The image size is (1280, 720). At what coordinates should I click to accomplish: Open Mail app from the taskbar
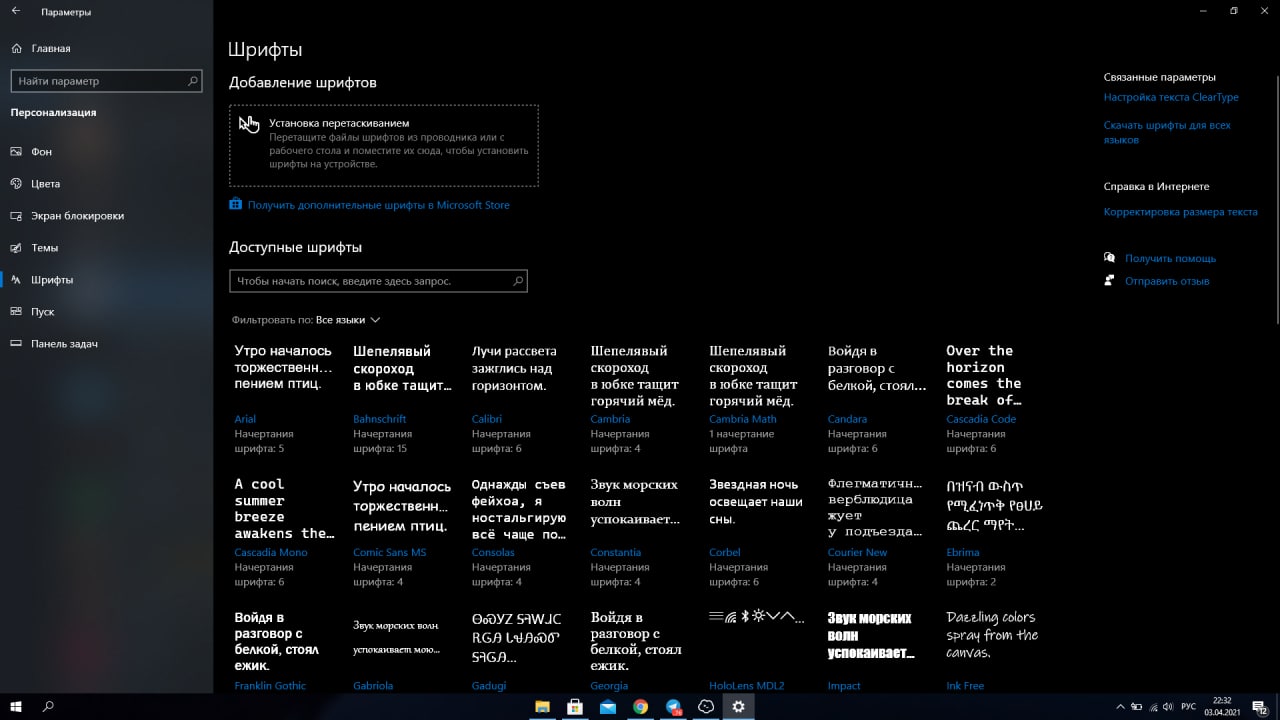pos(608,706)
